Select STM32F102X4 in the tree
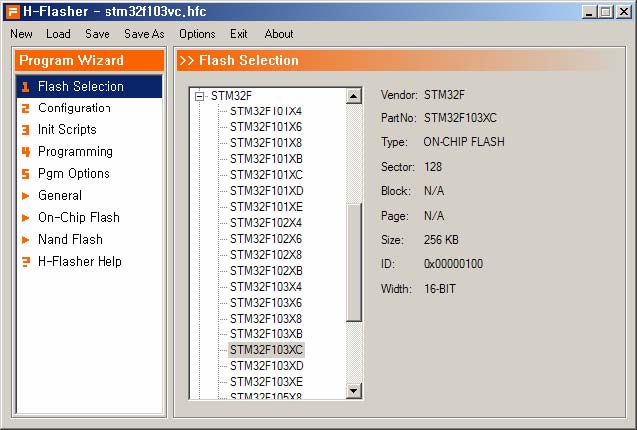 pyautogui.click(x=266, y=223)
